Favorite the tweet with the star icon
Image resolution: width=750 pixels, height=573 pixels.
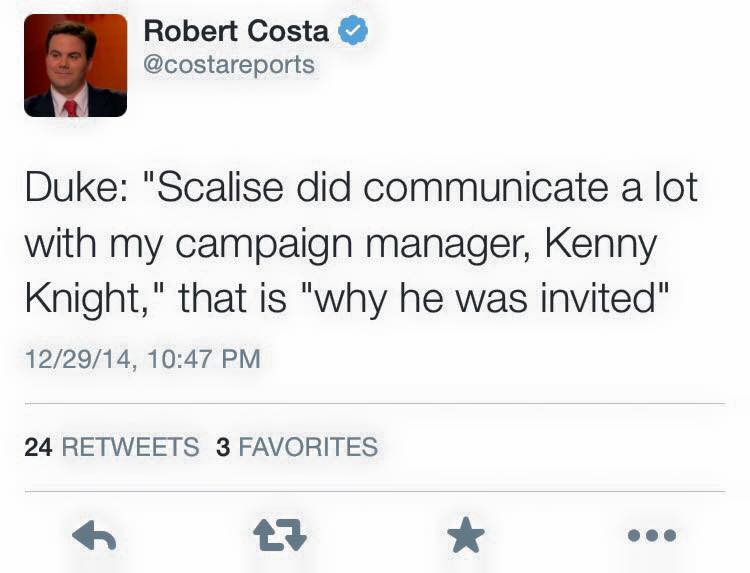click(465, 537)
